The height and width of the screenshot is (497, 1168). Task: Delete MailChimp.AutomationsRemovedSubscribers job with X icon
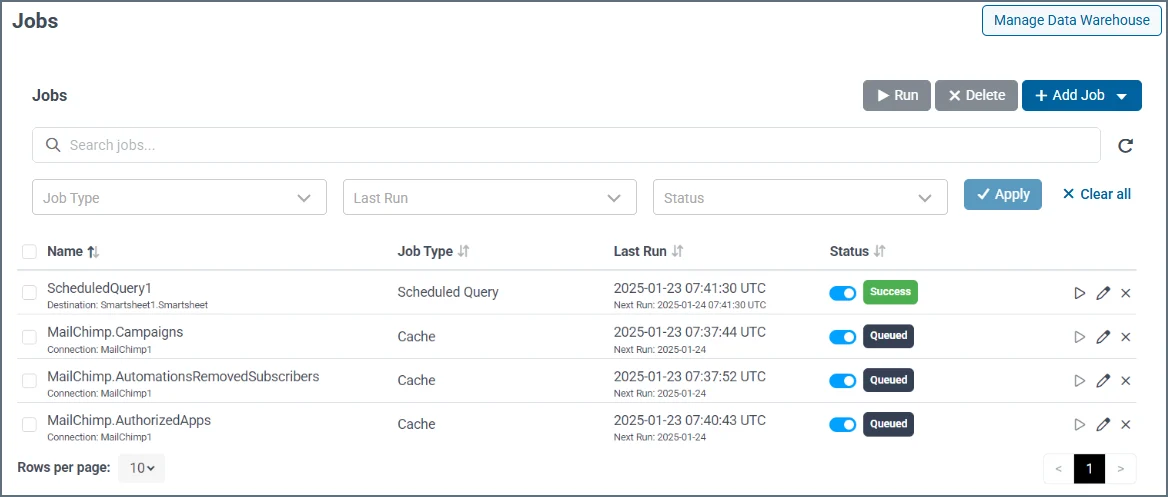click(1126, 381)
